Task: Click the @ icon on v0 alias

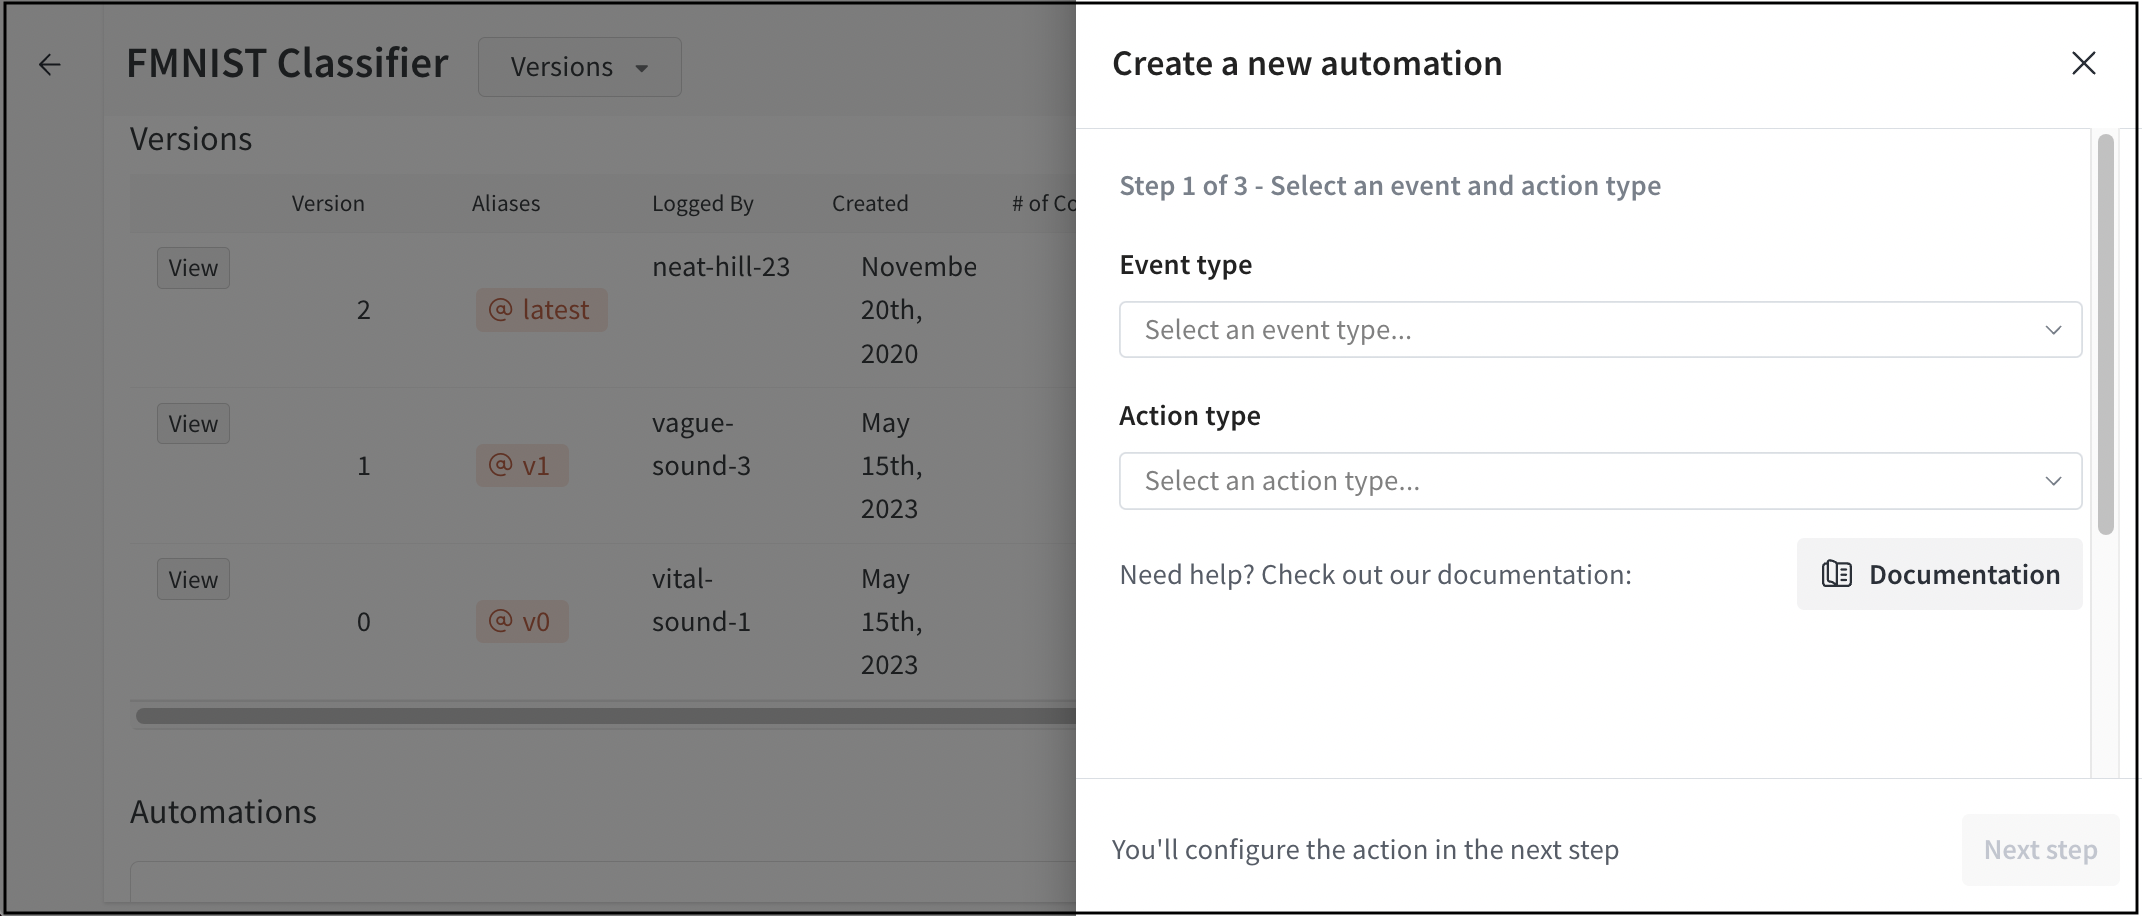Action: 500,621
